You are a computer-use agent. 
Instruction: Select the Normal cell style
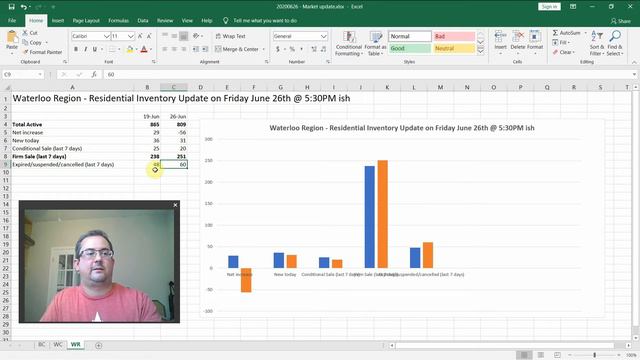click(410, 36)
